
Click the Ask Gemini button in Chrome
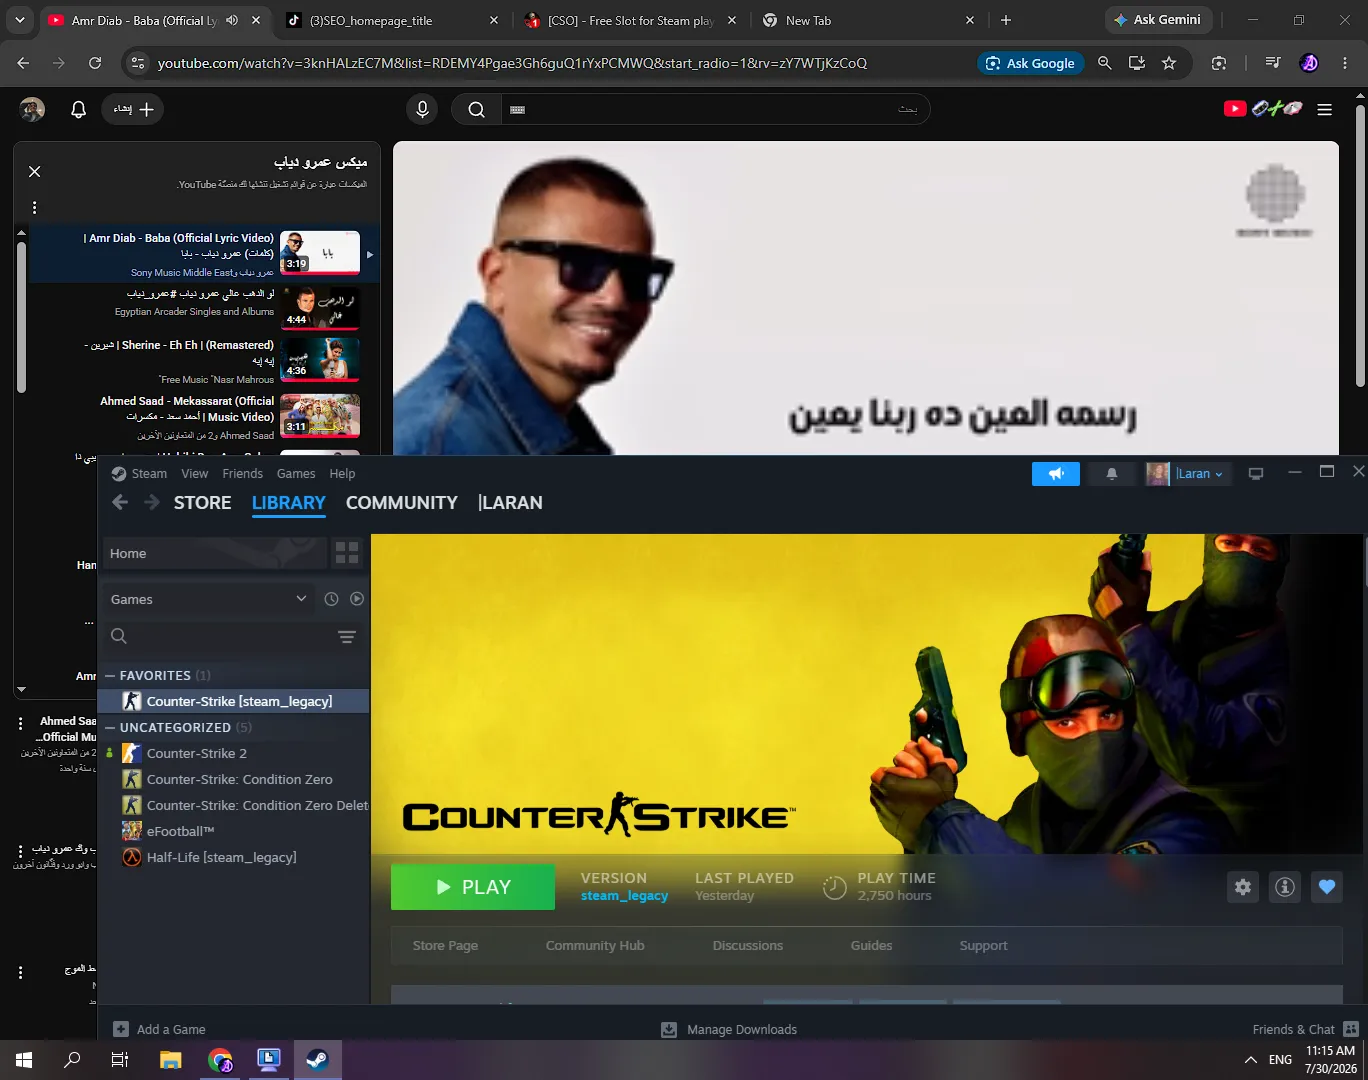tap(1159, 20)
